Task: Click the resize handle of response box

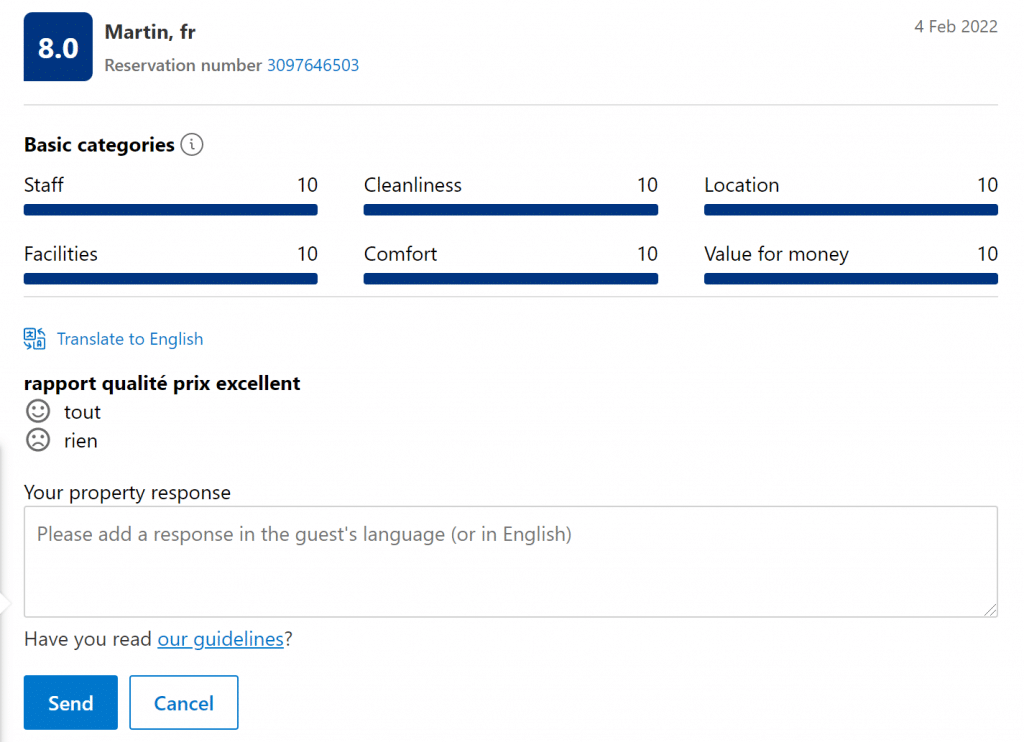Action: point(991,610)
